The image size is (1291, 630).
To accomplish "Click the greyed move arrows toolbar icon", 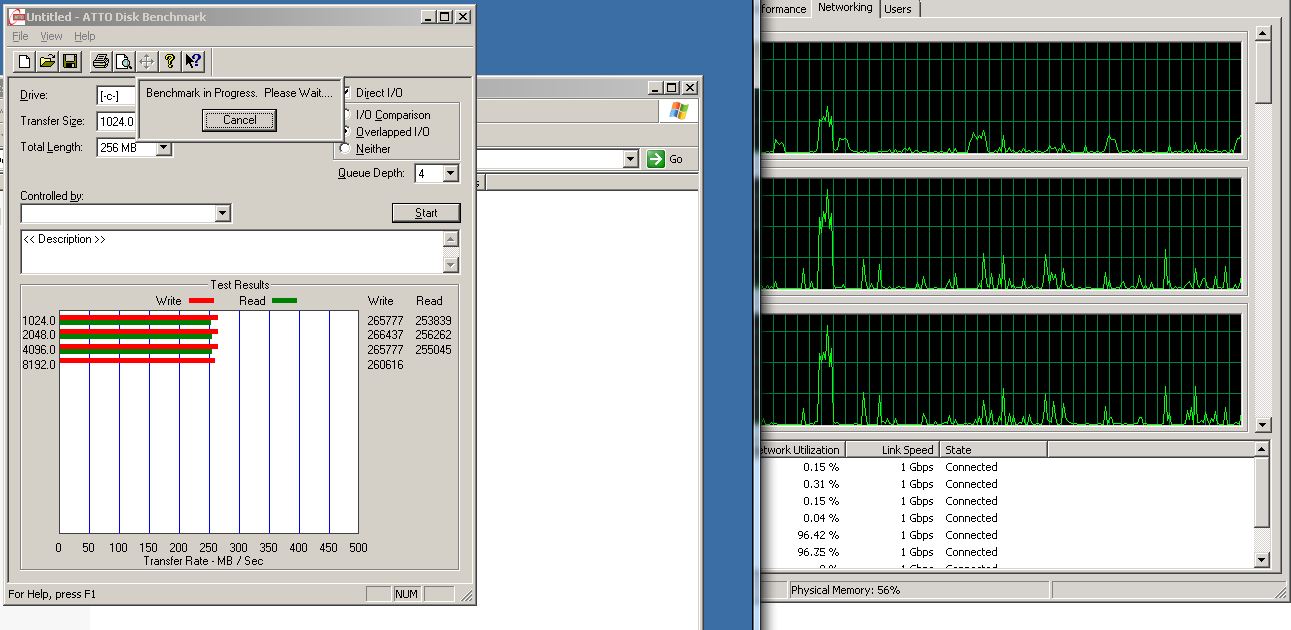I will point(146,62).
